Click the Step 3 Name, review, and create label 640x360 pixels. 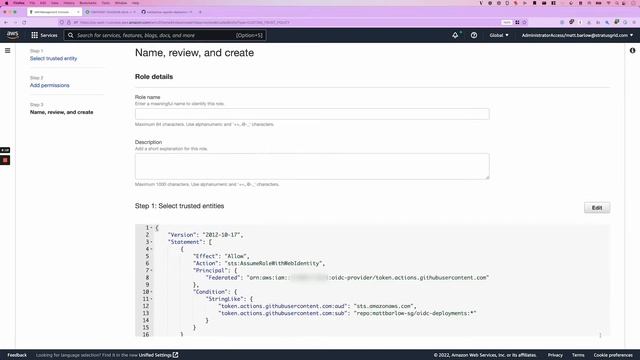click(x=62, y=112)
